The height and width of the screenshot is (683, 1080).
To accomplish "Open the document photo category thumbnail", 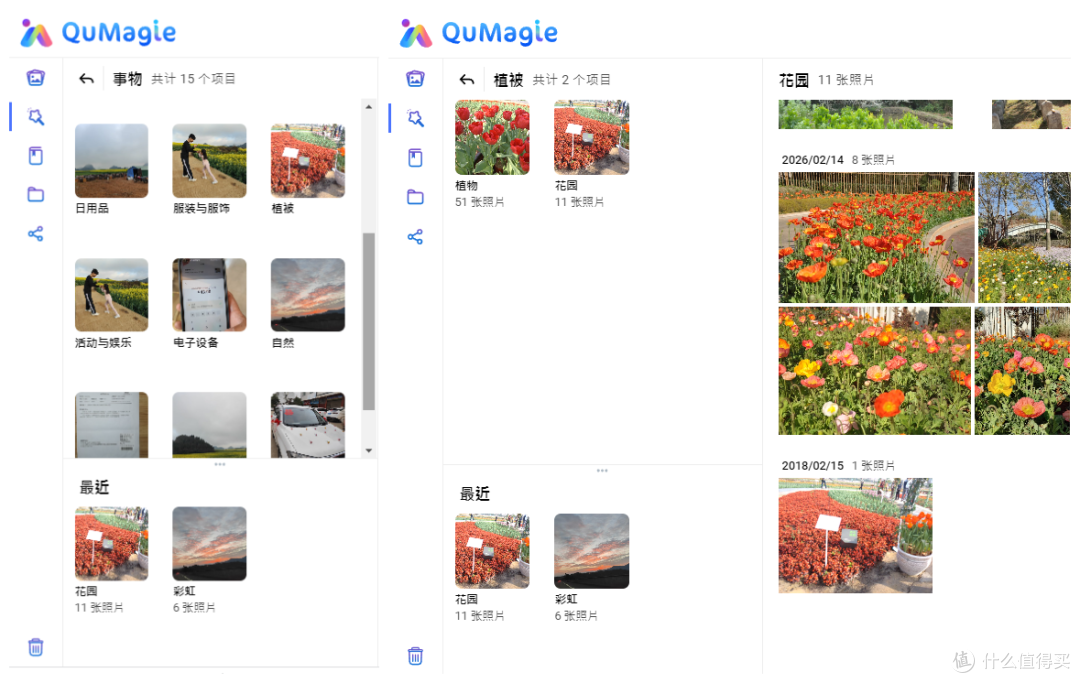I will [x=111, y=425].
